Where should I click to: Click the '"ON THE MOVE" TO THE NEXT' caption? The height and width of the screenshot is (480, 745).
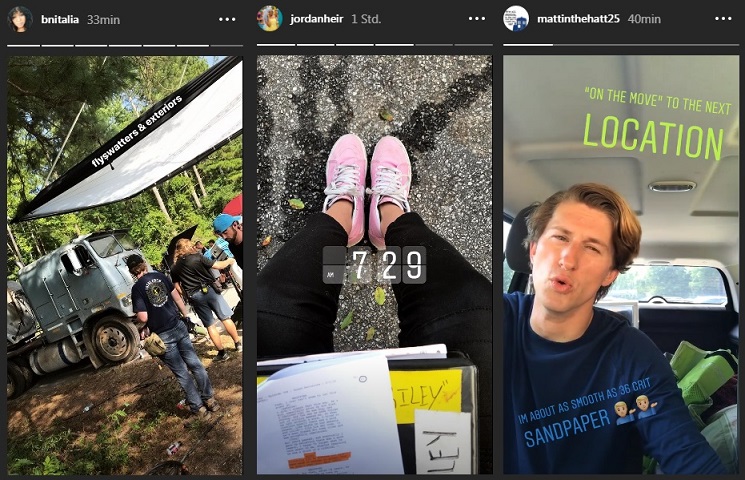pos(658,100)
